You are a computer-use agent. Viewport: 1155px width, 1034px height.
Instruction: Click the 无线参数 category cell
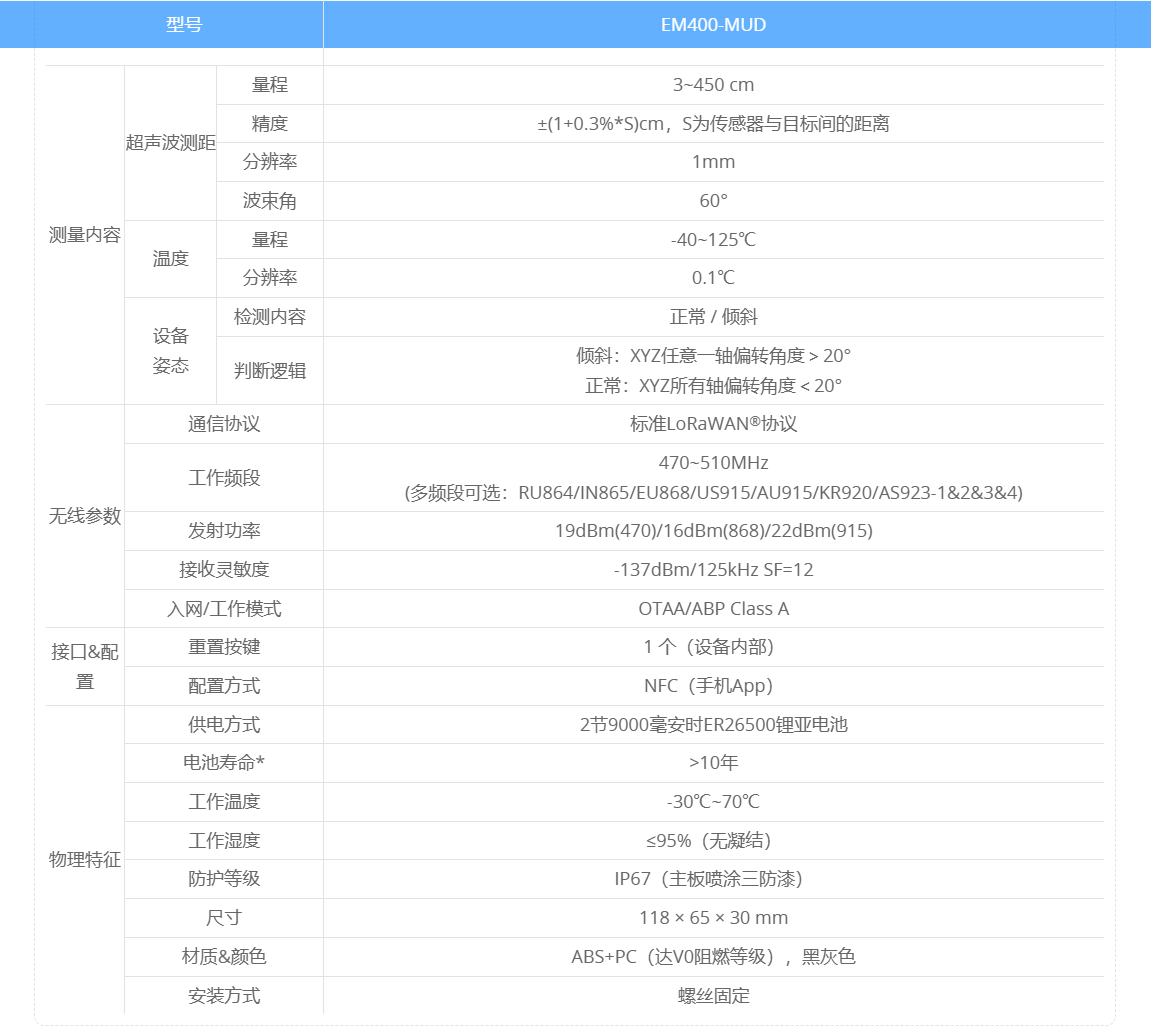[x=85, y=516]
